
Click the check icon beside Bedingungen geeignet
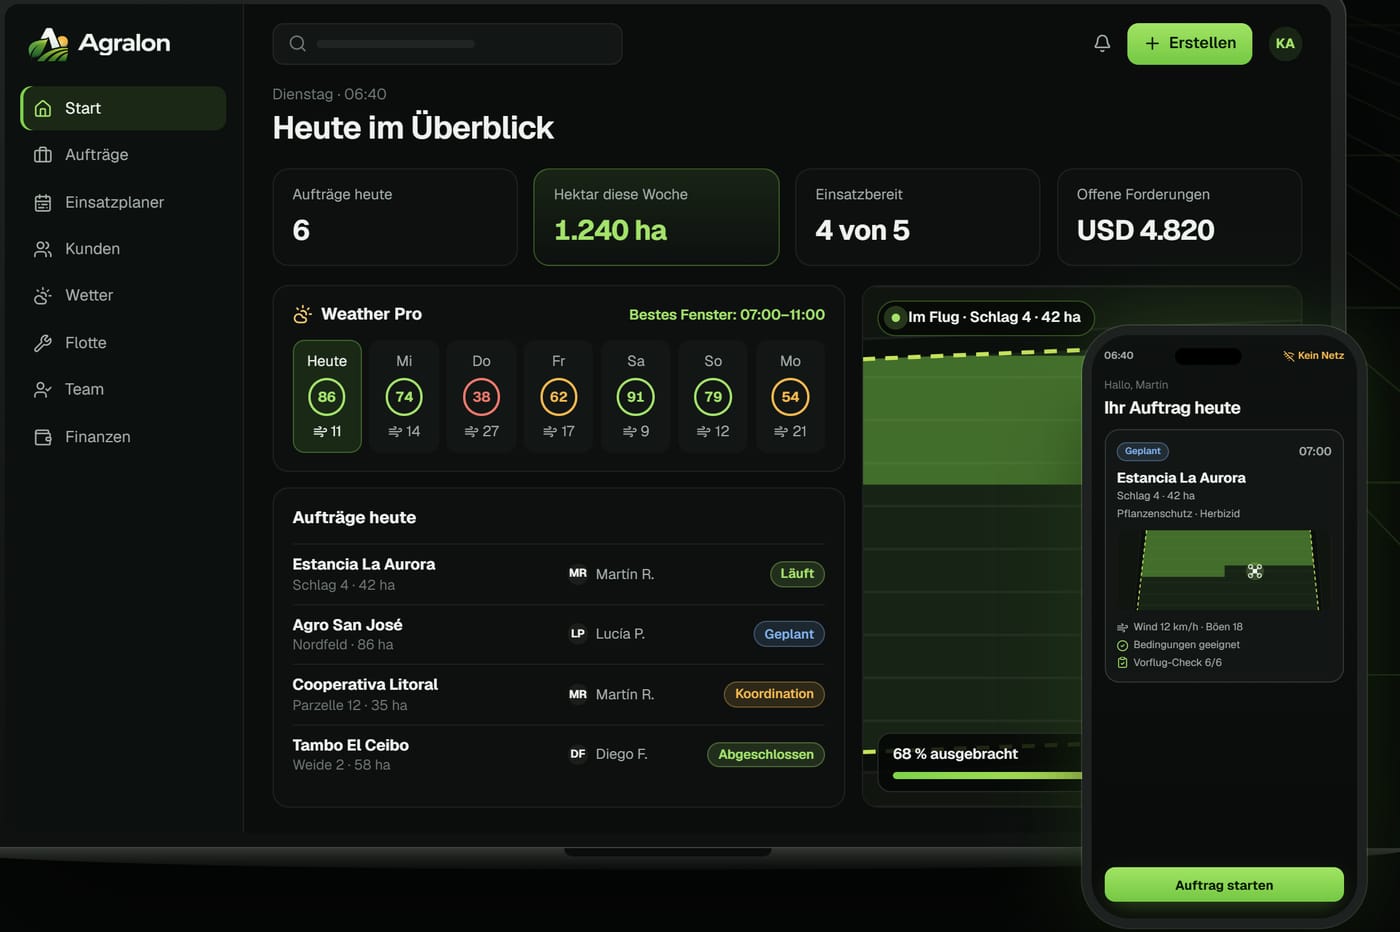pos(1122,645)
